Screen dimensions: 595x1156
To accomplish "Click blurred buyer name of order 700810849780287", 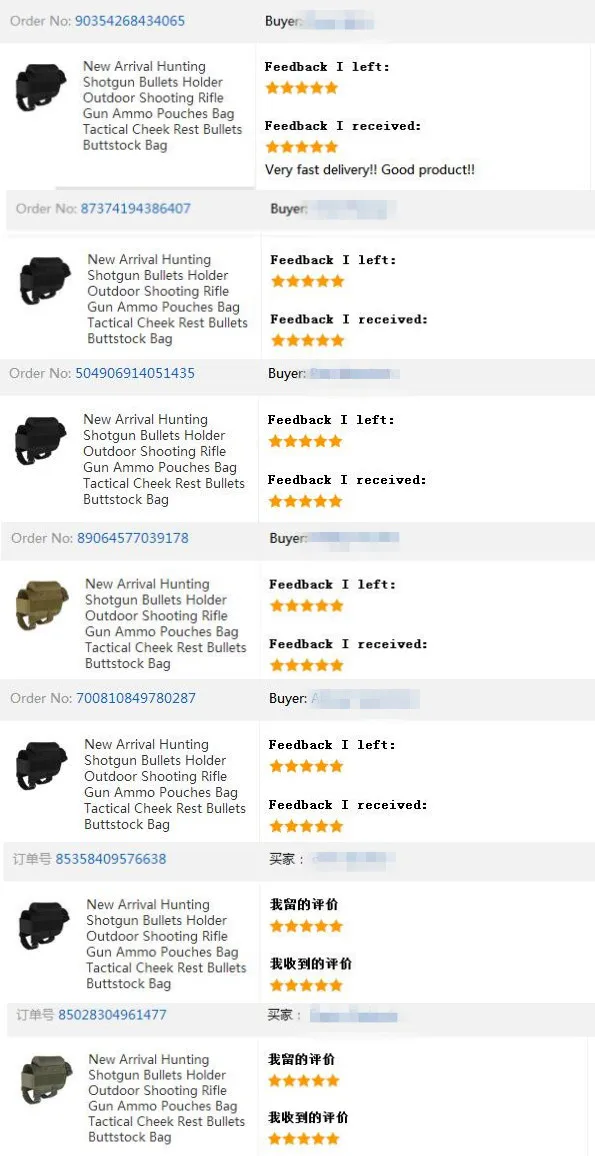I will pos(365,698).
